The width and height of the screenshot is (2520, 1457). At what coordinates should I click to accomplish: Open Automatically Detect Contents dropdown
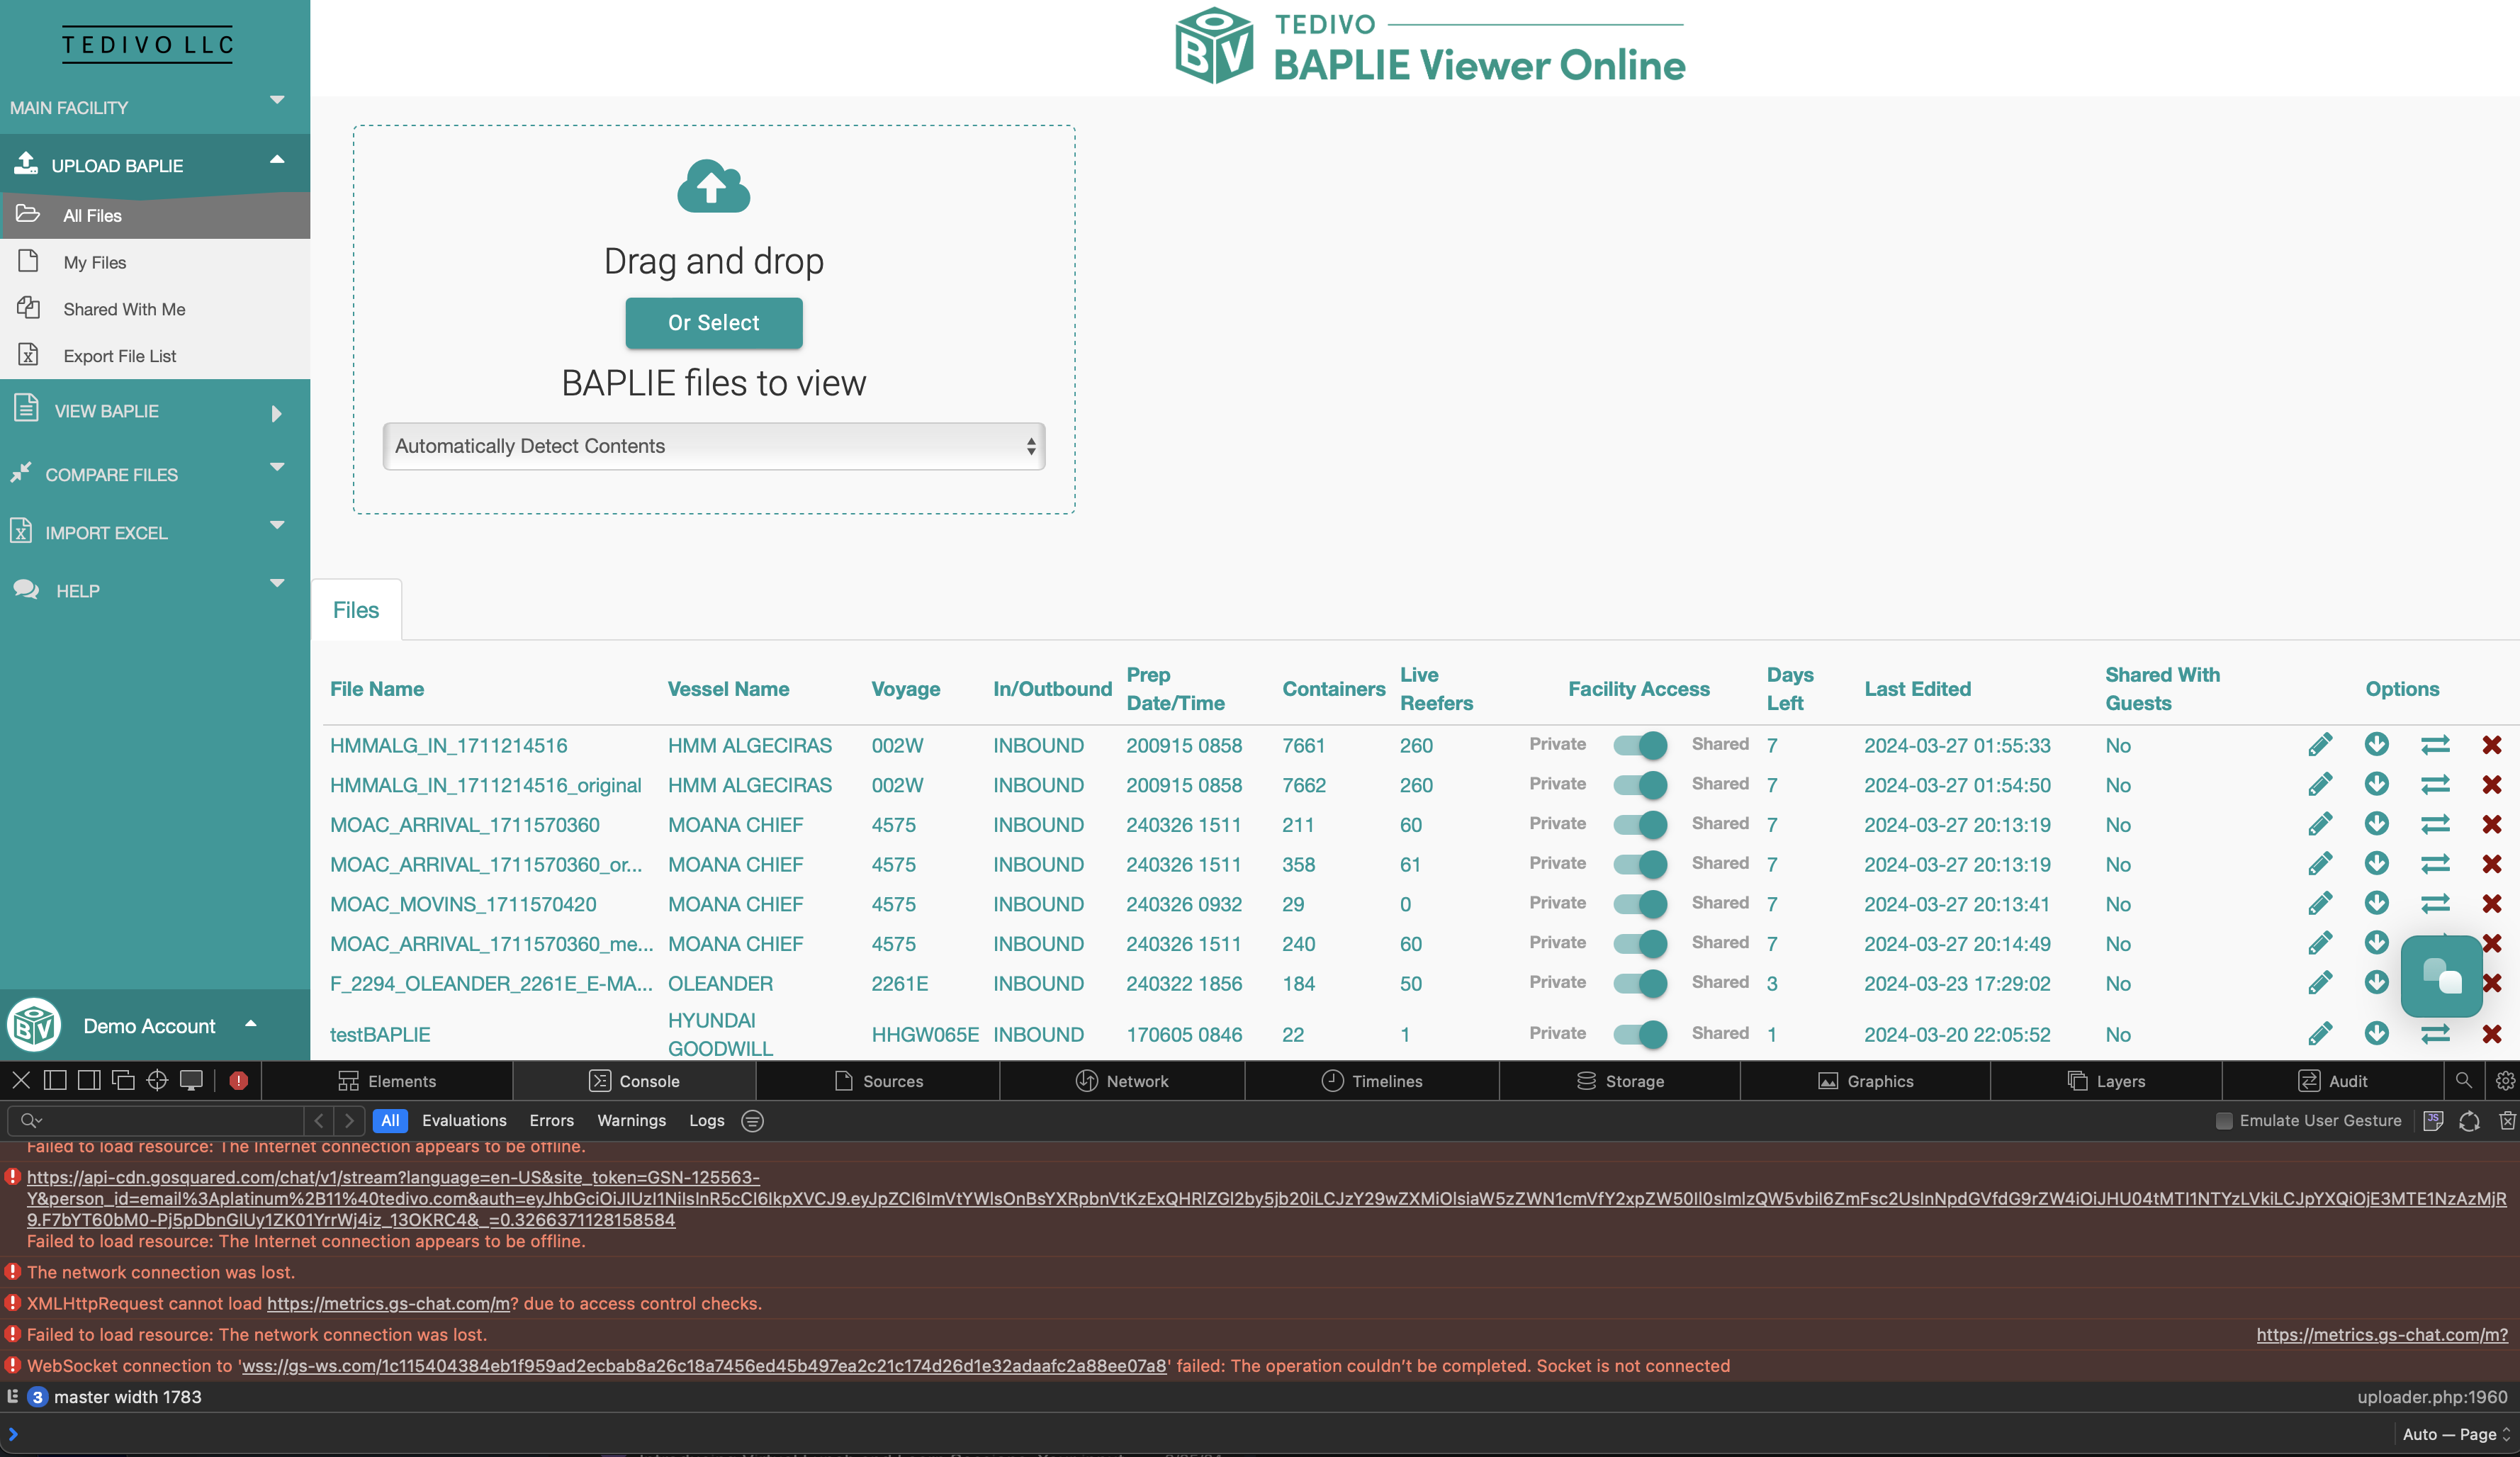713,446
